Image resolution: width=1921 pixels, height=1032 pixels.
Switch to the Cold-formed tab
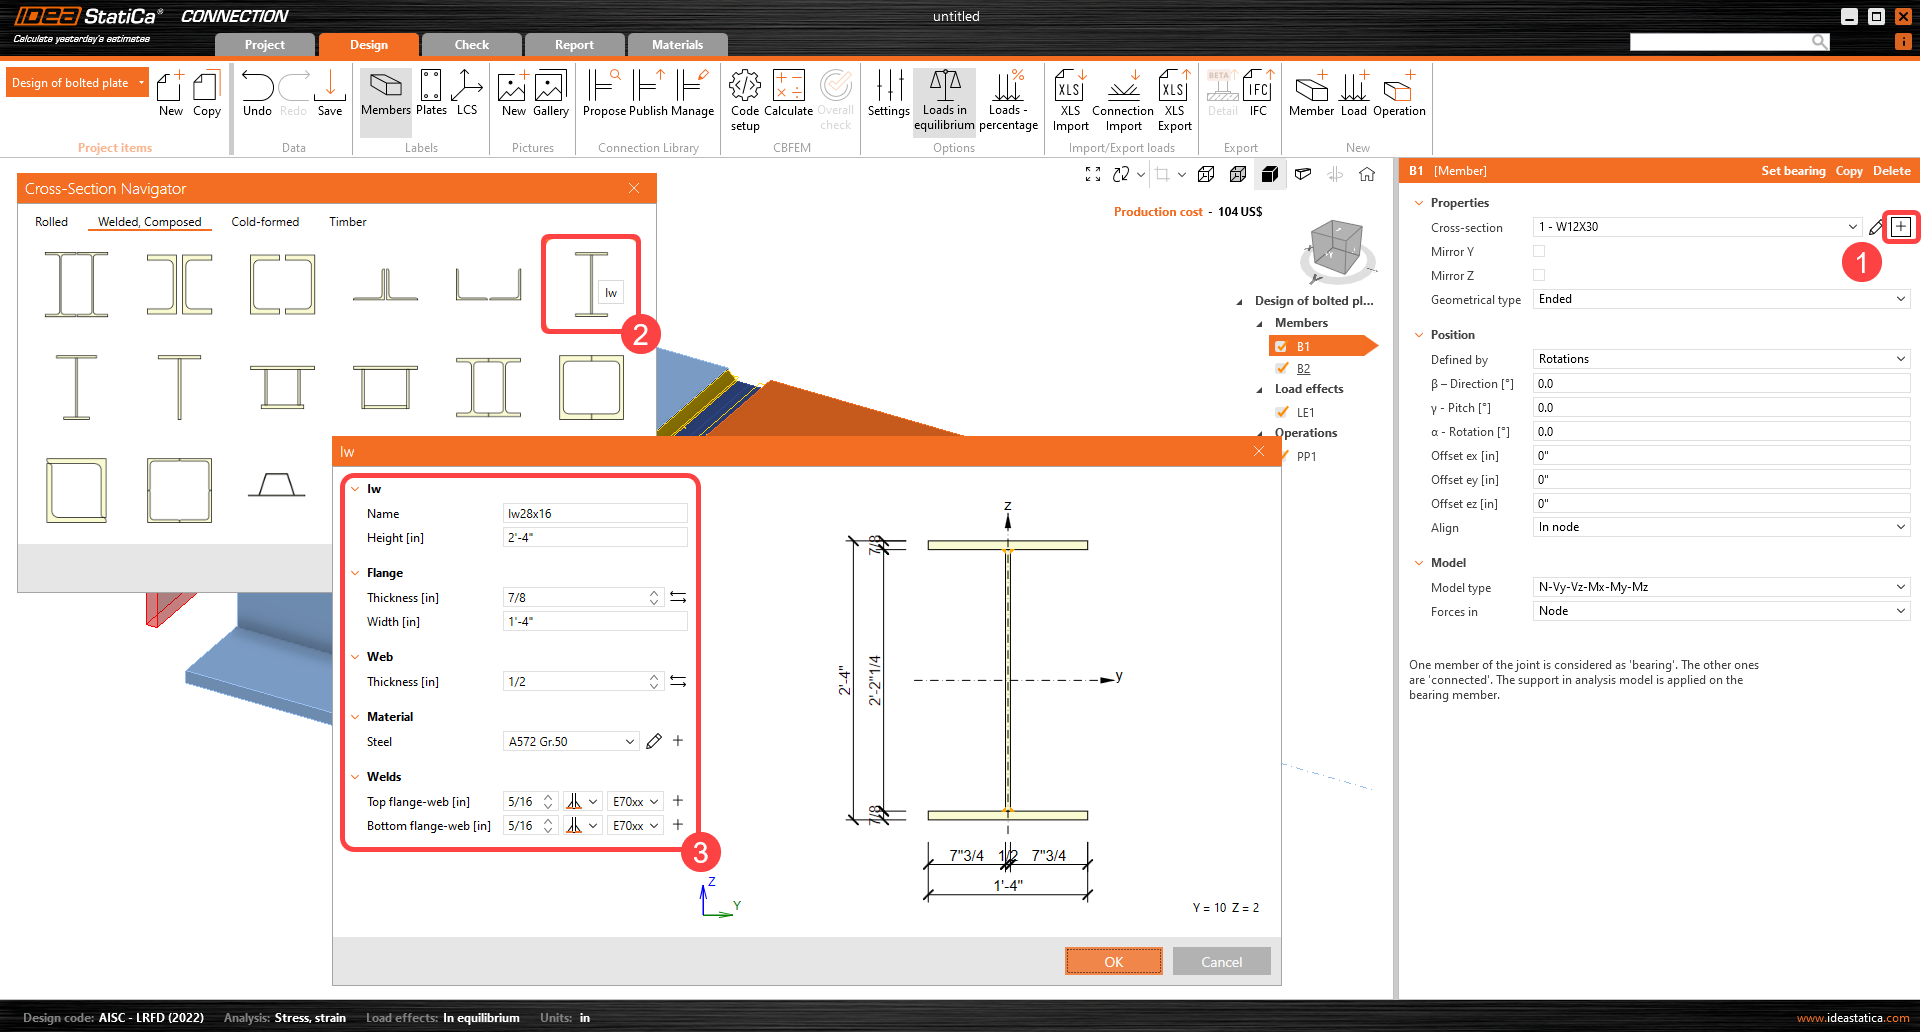click(265, 221)
